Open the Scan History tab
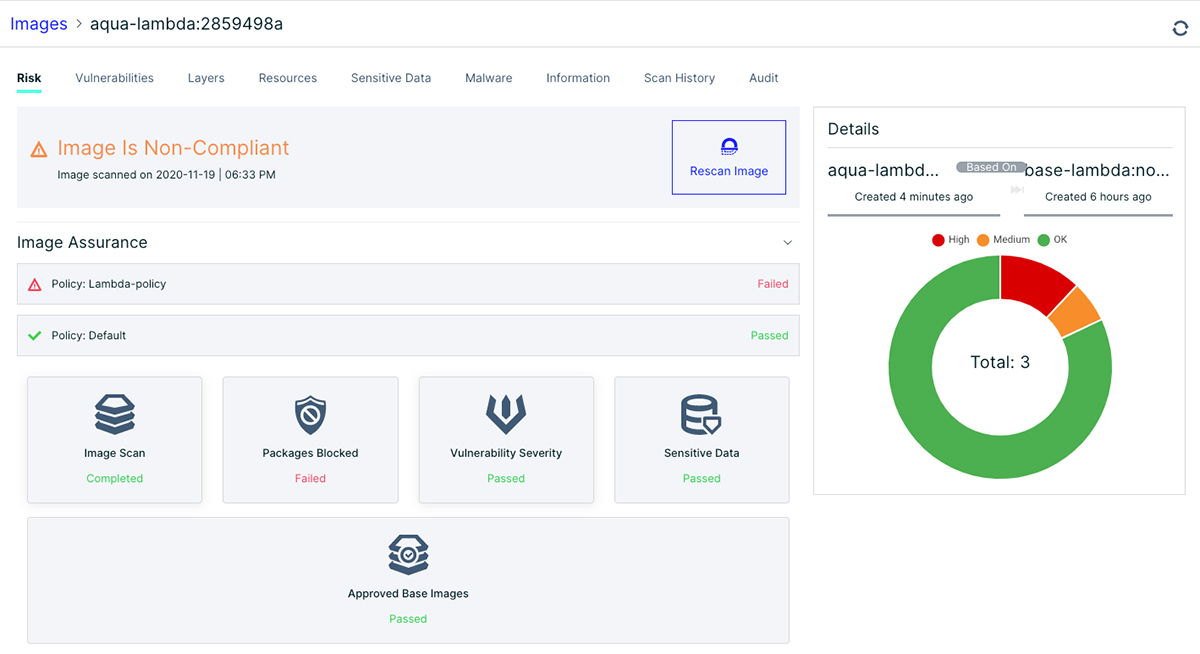This screenshot has width=1200, height=654. 679,78
